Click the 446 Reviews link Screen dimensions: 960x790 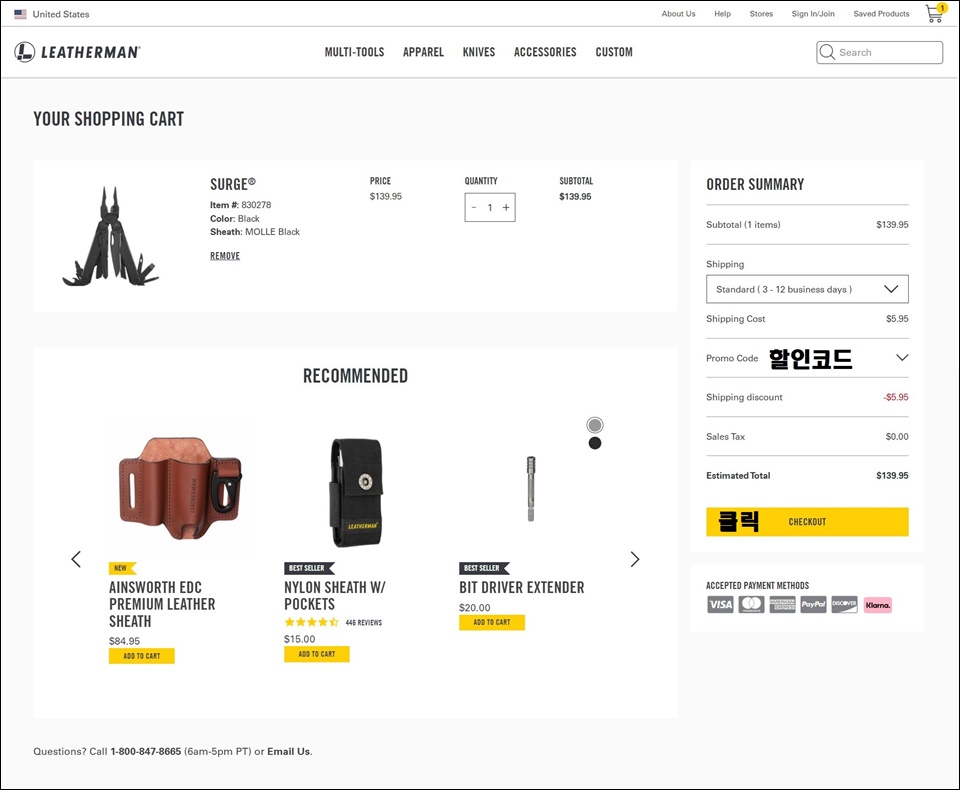pos(364,623)
